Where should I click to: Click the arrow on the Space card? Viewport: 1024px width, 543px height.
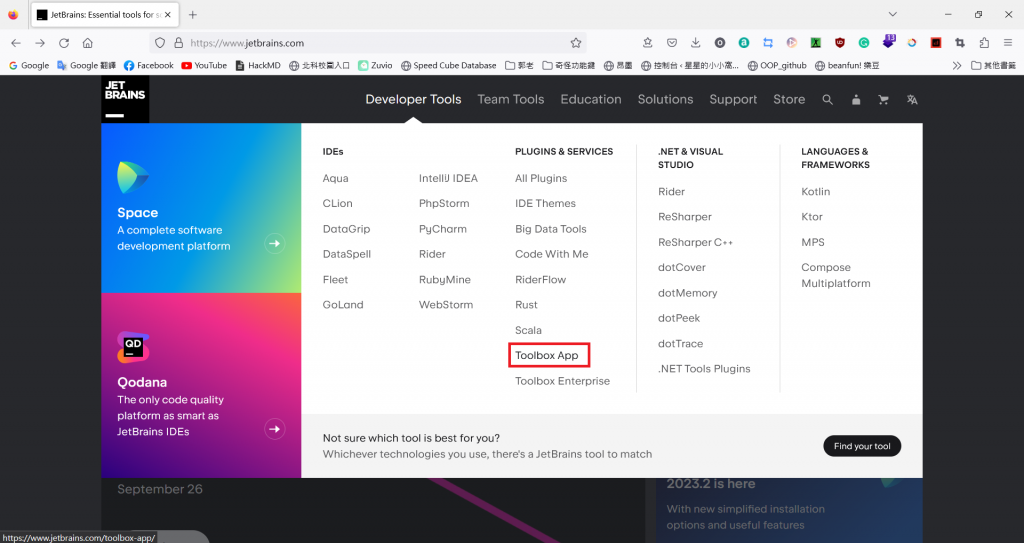(275, 244)
